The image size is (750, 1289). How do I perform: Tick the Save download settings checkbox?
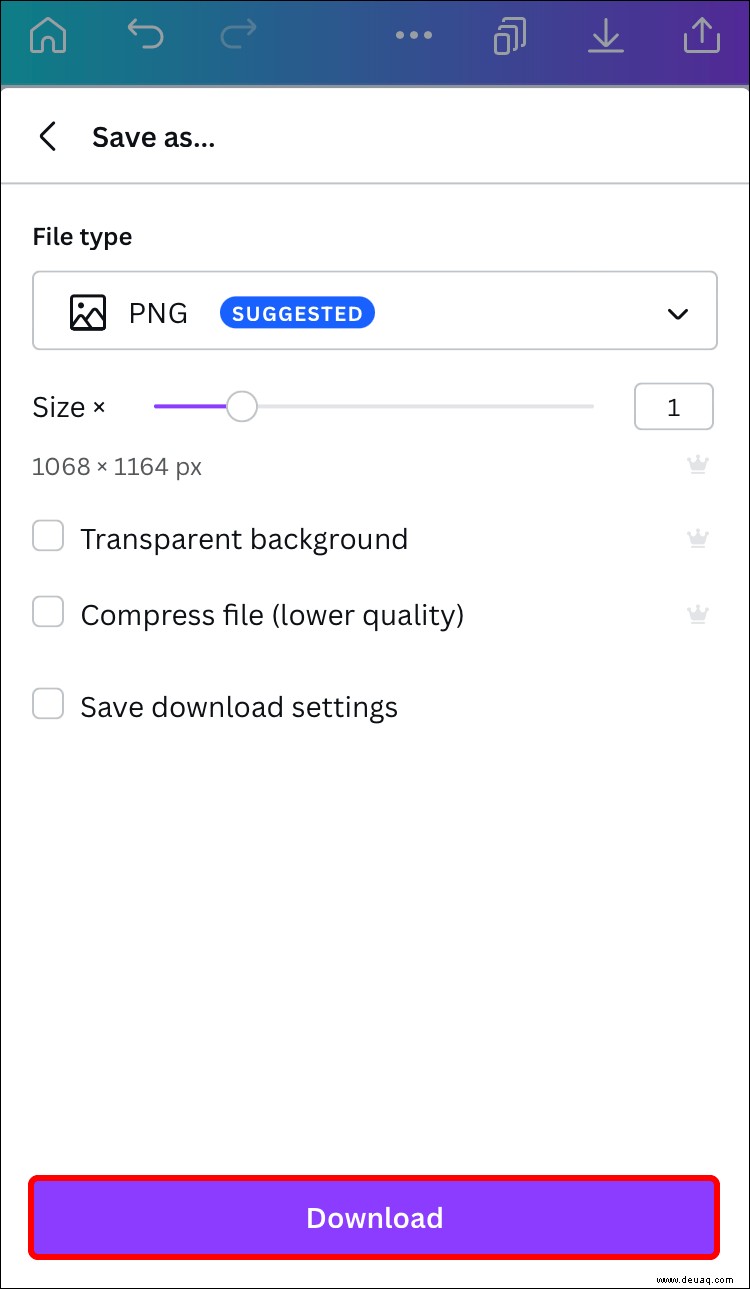(48, 704)
